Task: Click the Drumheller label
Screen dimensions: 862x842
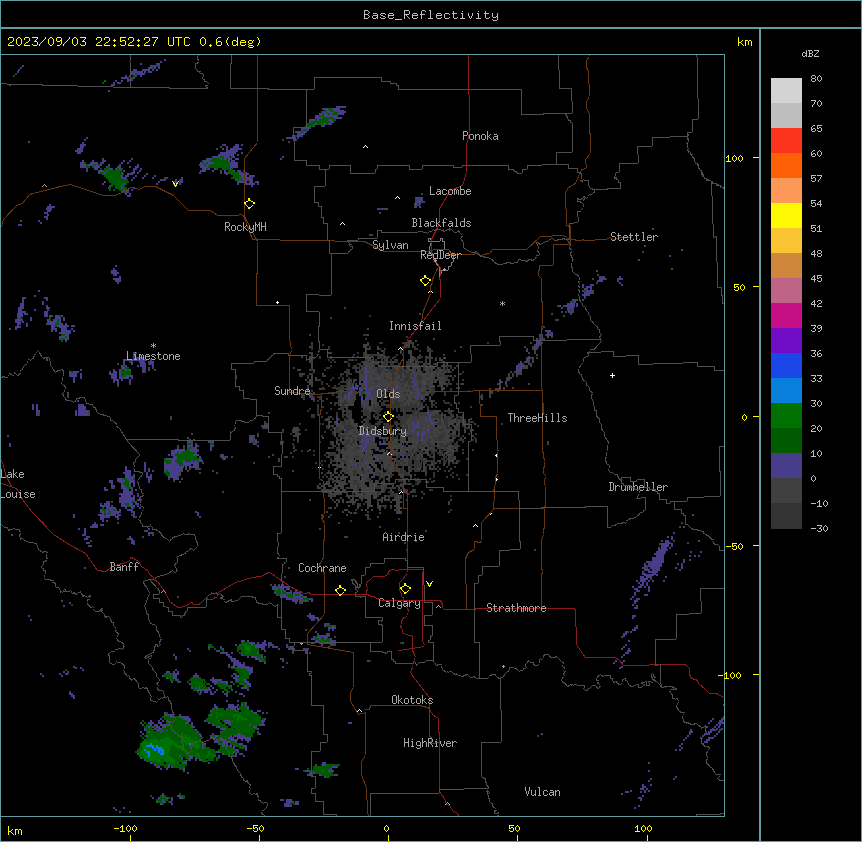Action: click(638, 487)
